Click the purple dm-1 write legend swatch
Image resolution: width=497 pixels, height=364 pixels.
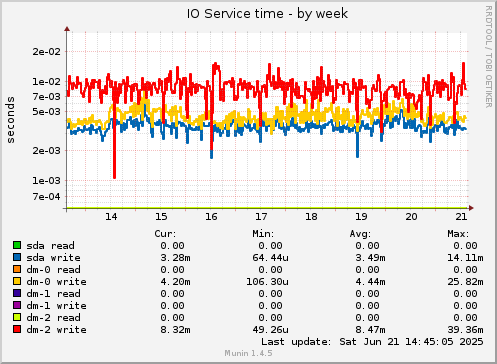[17, 305]
